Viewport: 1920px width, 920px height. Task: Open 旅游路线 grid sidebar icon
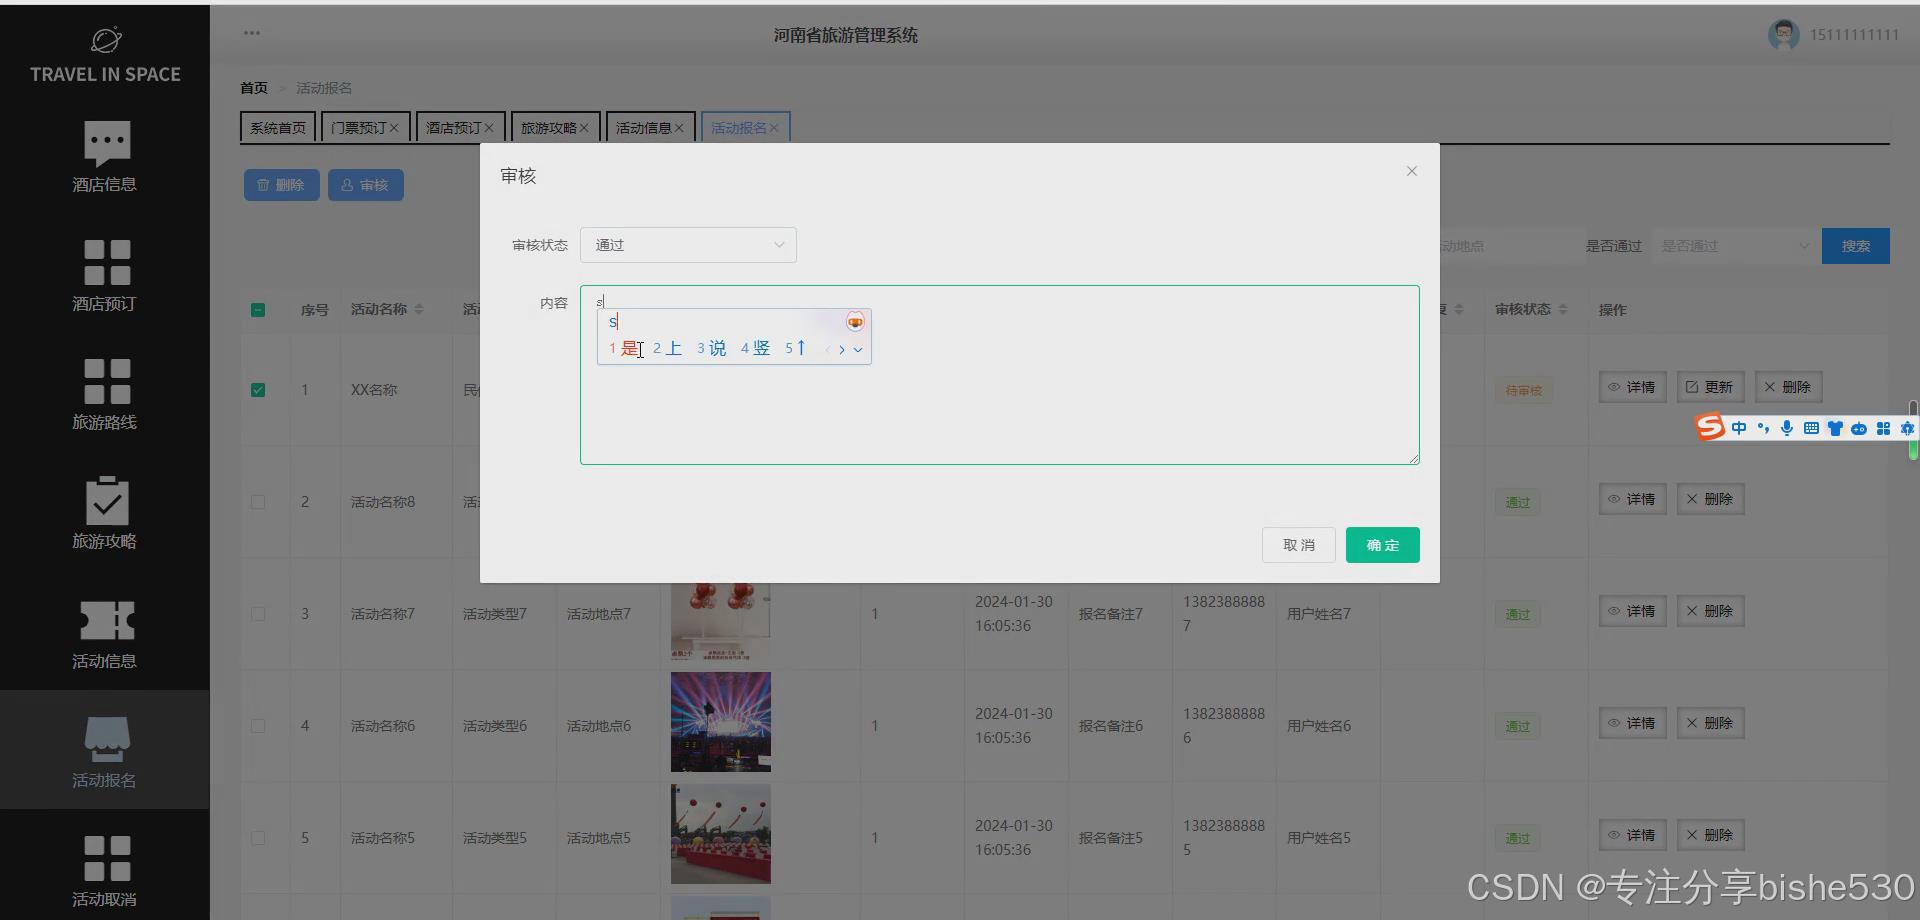107,381
